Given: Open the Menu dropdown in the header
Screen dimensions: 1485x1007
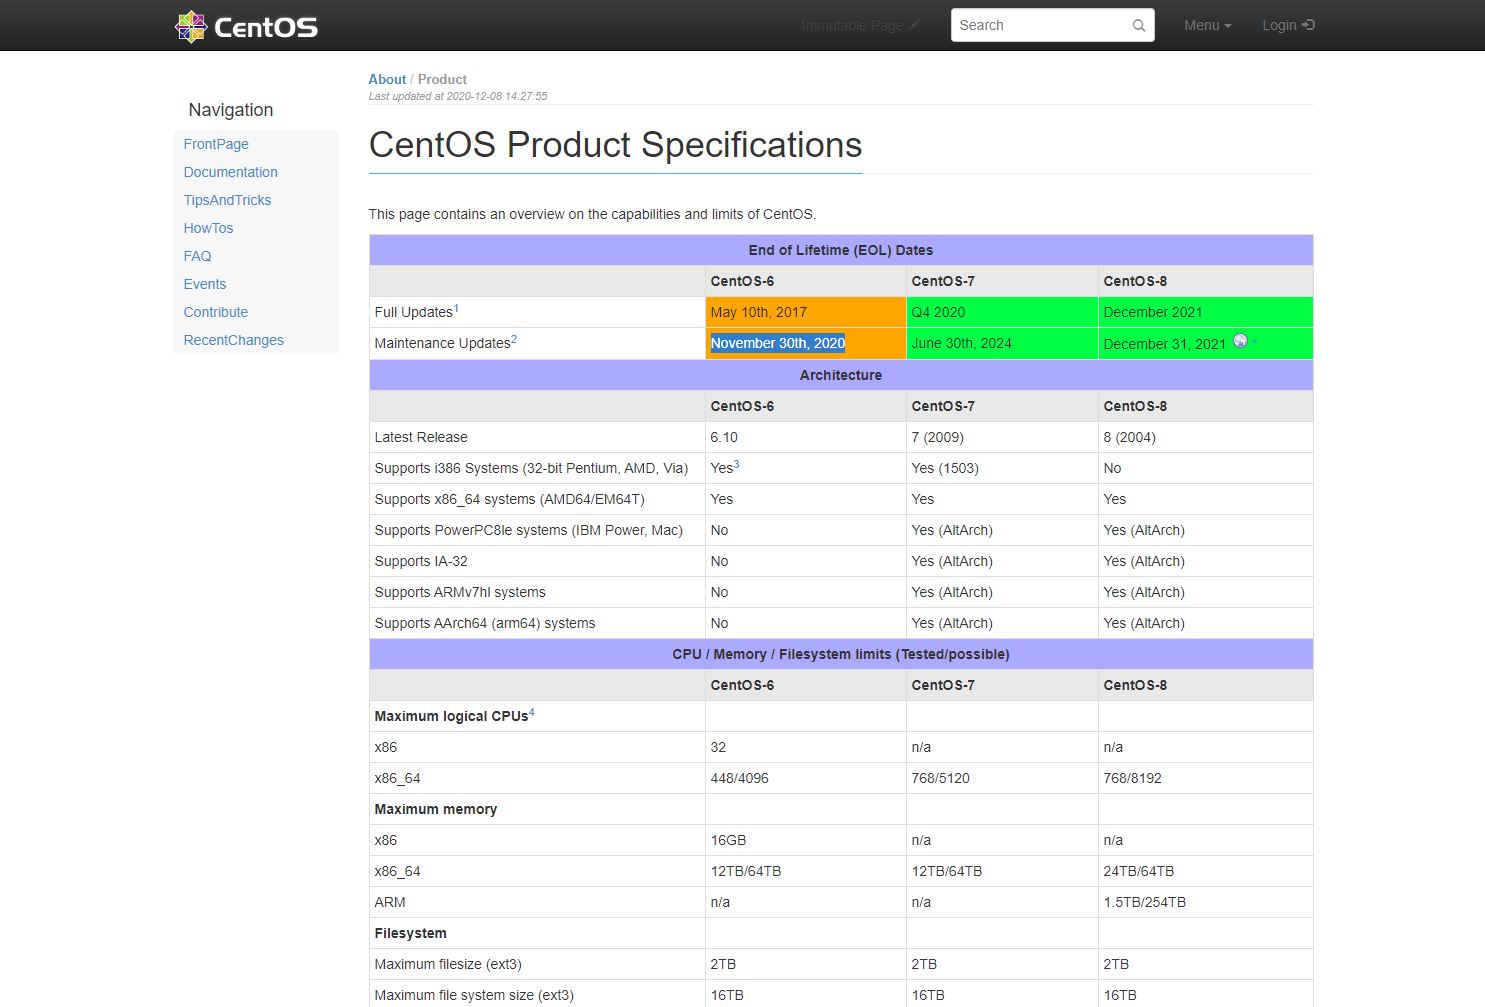Looking at the screenshot, I should pos(1207,25).
